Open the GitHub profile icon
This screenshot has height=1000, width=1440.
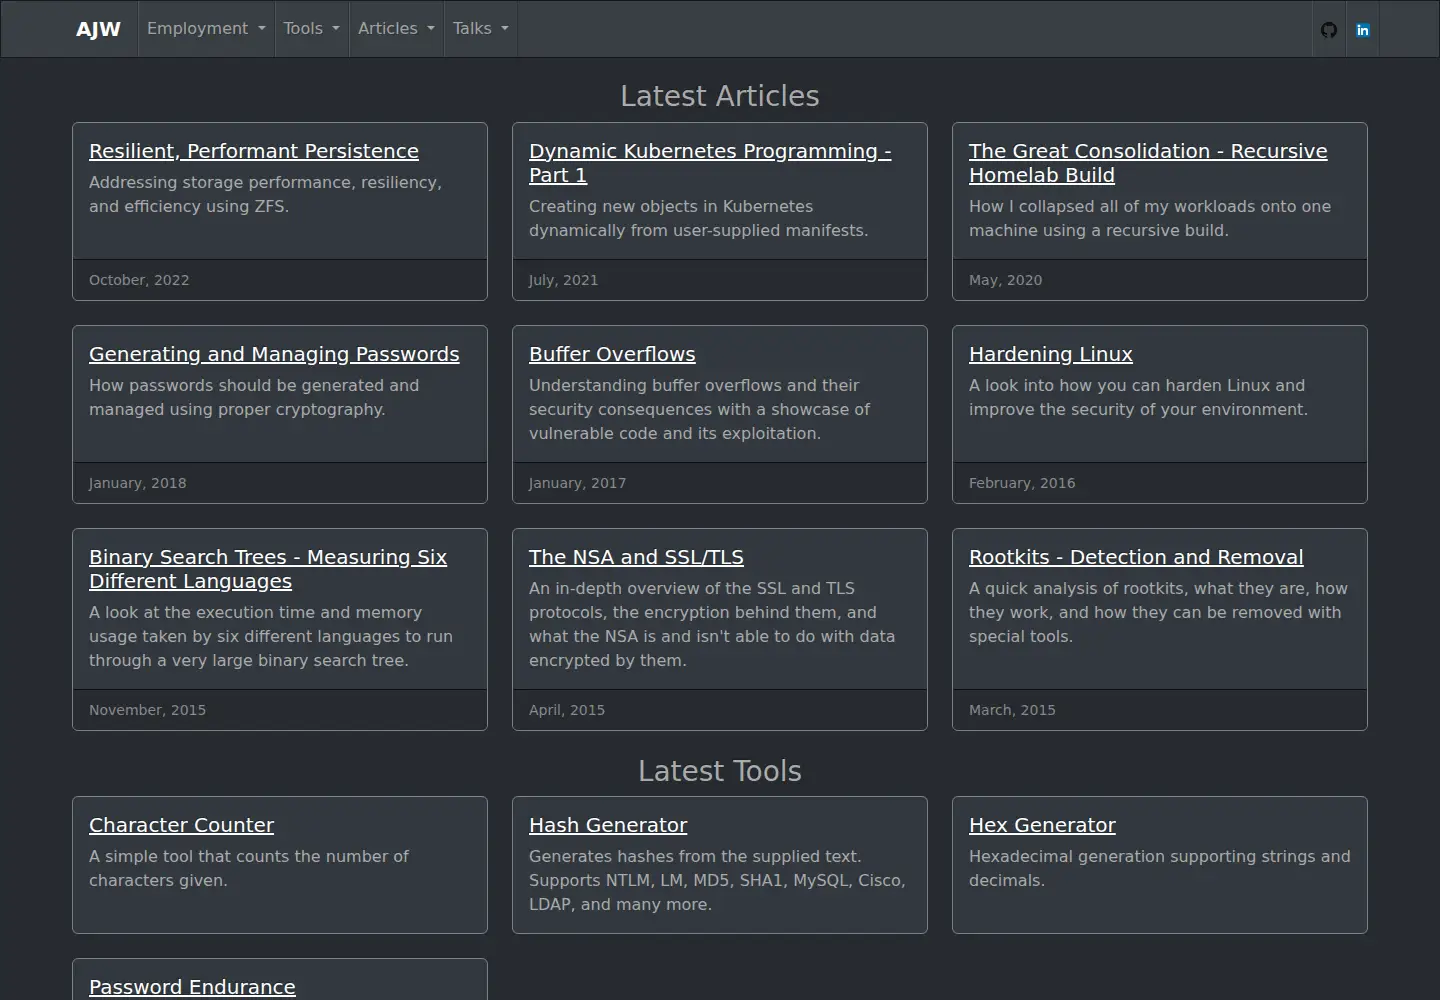coord(1329,30)
